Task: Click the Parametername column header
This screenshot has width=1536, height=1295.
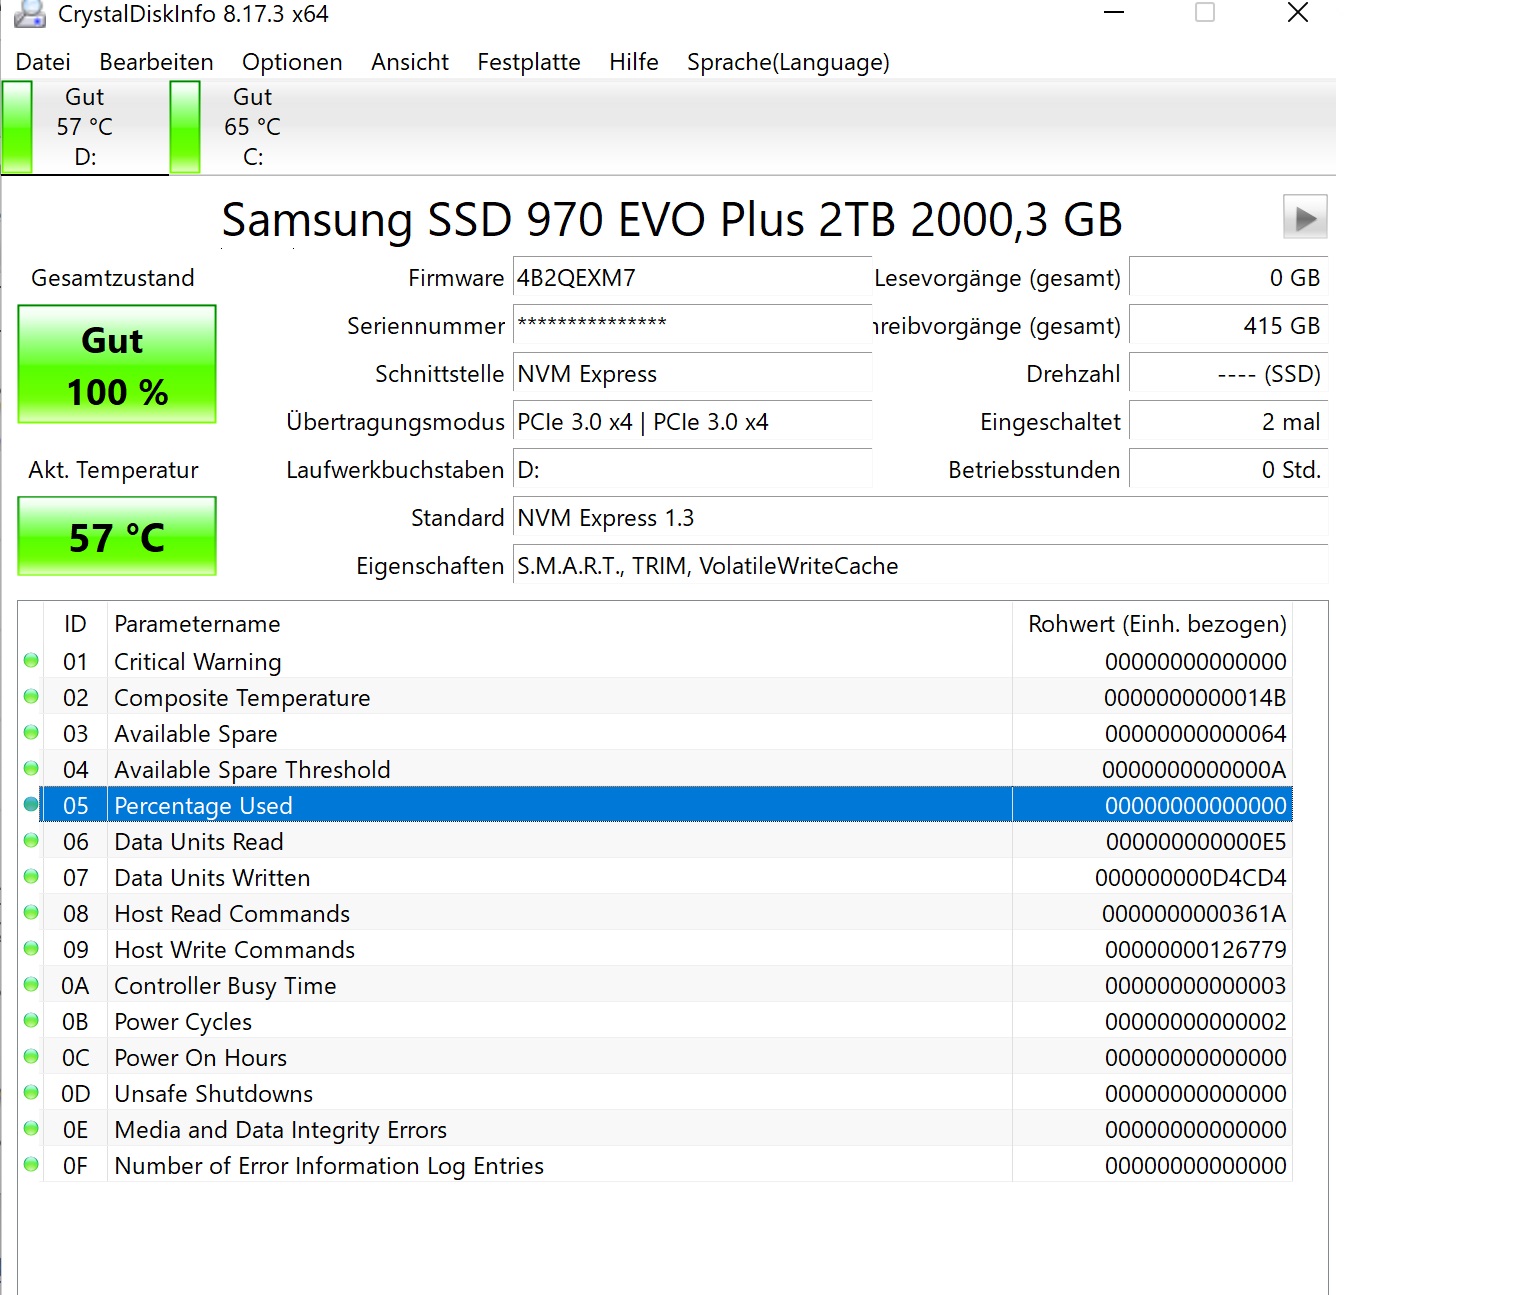Action: (x=560, y=624)
